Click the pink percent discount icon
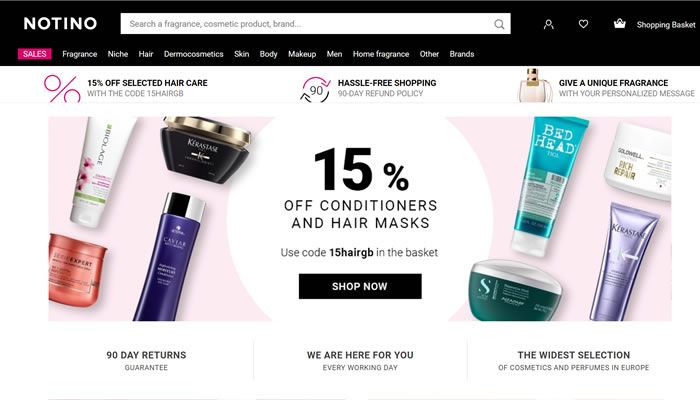700x400 pixels. 62,88
